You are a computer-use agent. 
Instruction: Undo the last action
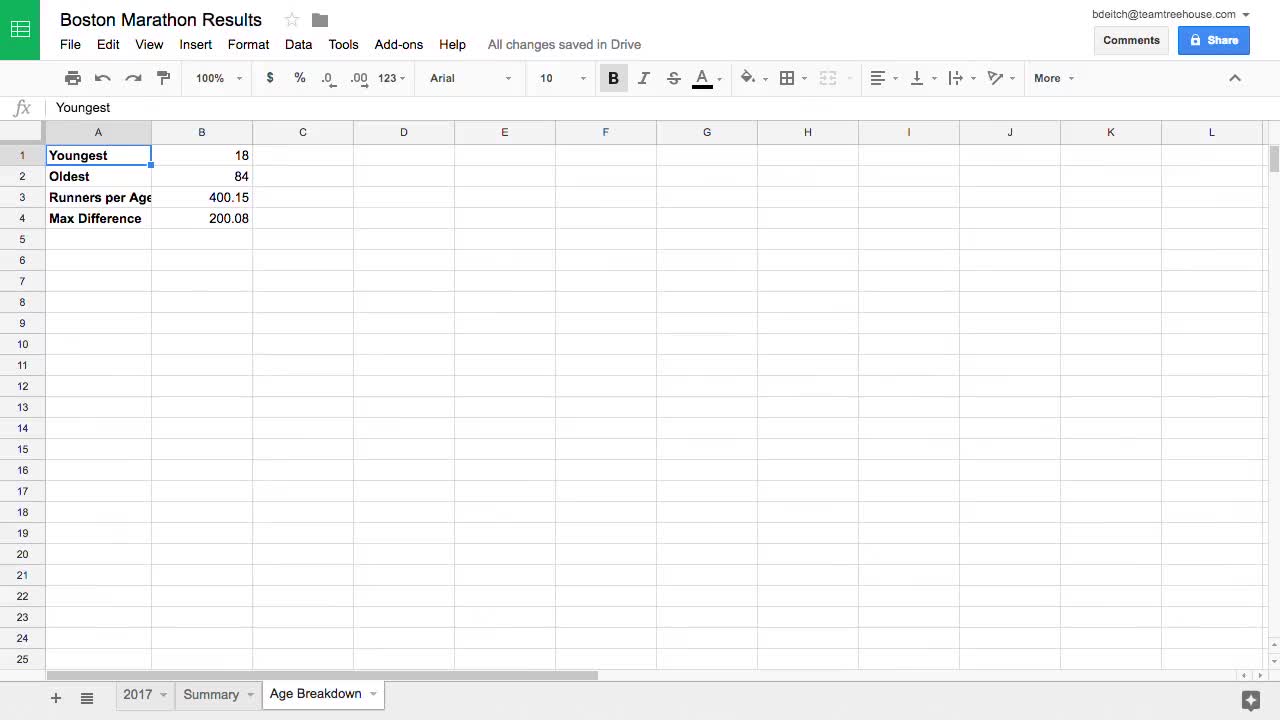[x=103, y=78]
